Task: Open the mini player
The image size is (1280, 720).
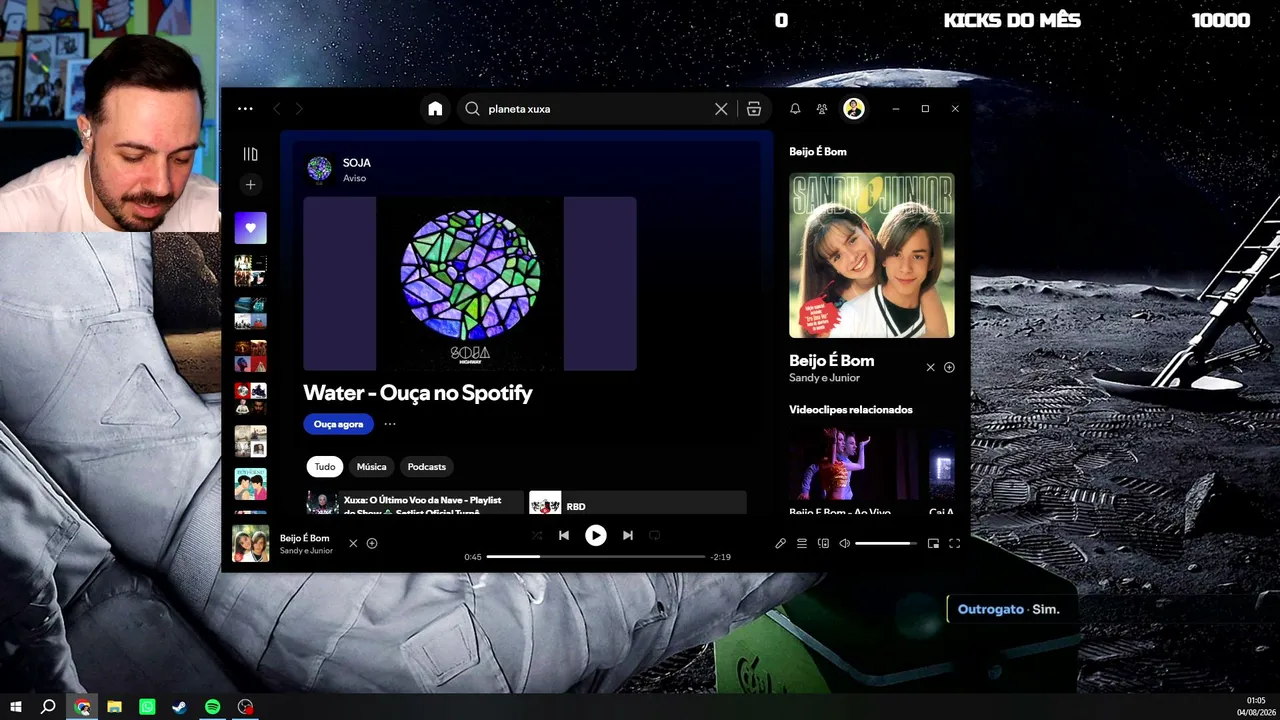Action: pyautogui.click(x=933, y=543)
